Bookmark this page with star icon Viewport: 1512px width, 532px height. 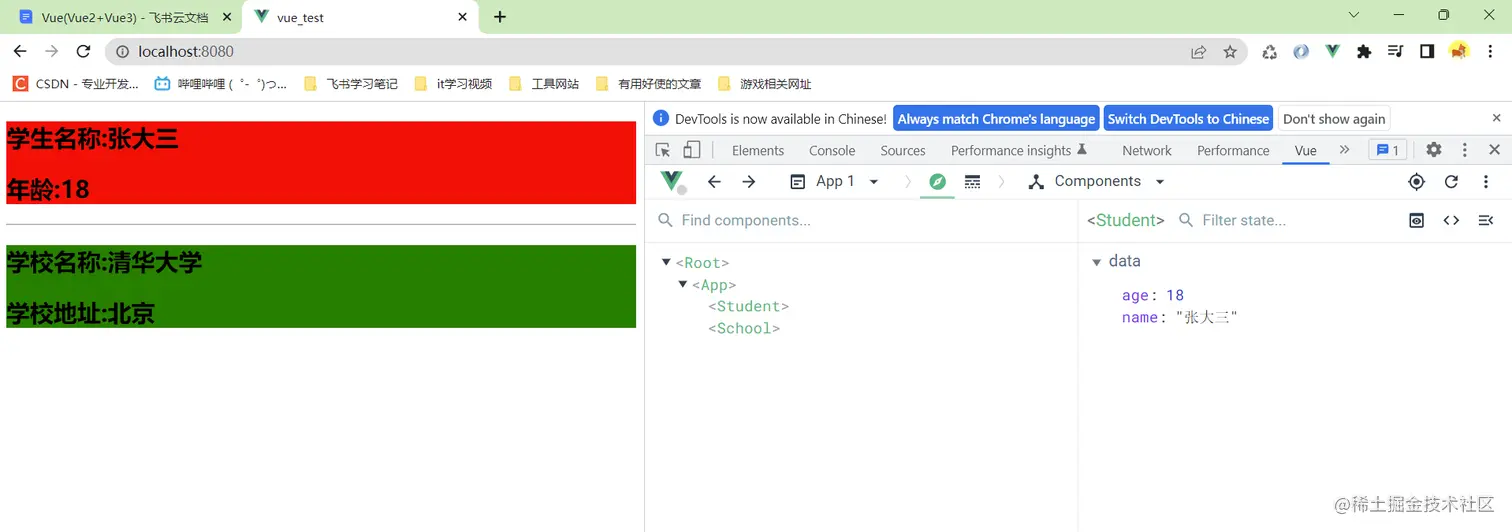(x=1230, y=52)
